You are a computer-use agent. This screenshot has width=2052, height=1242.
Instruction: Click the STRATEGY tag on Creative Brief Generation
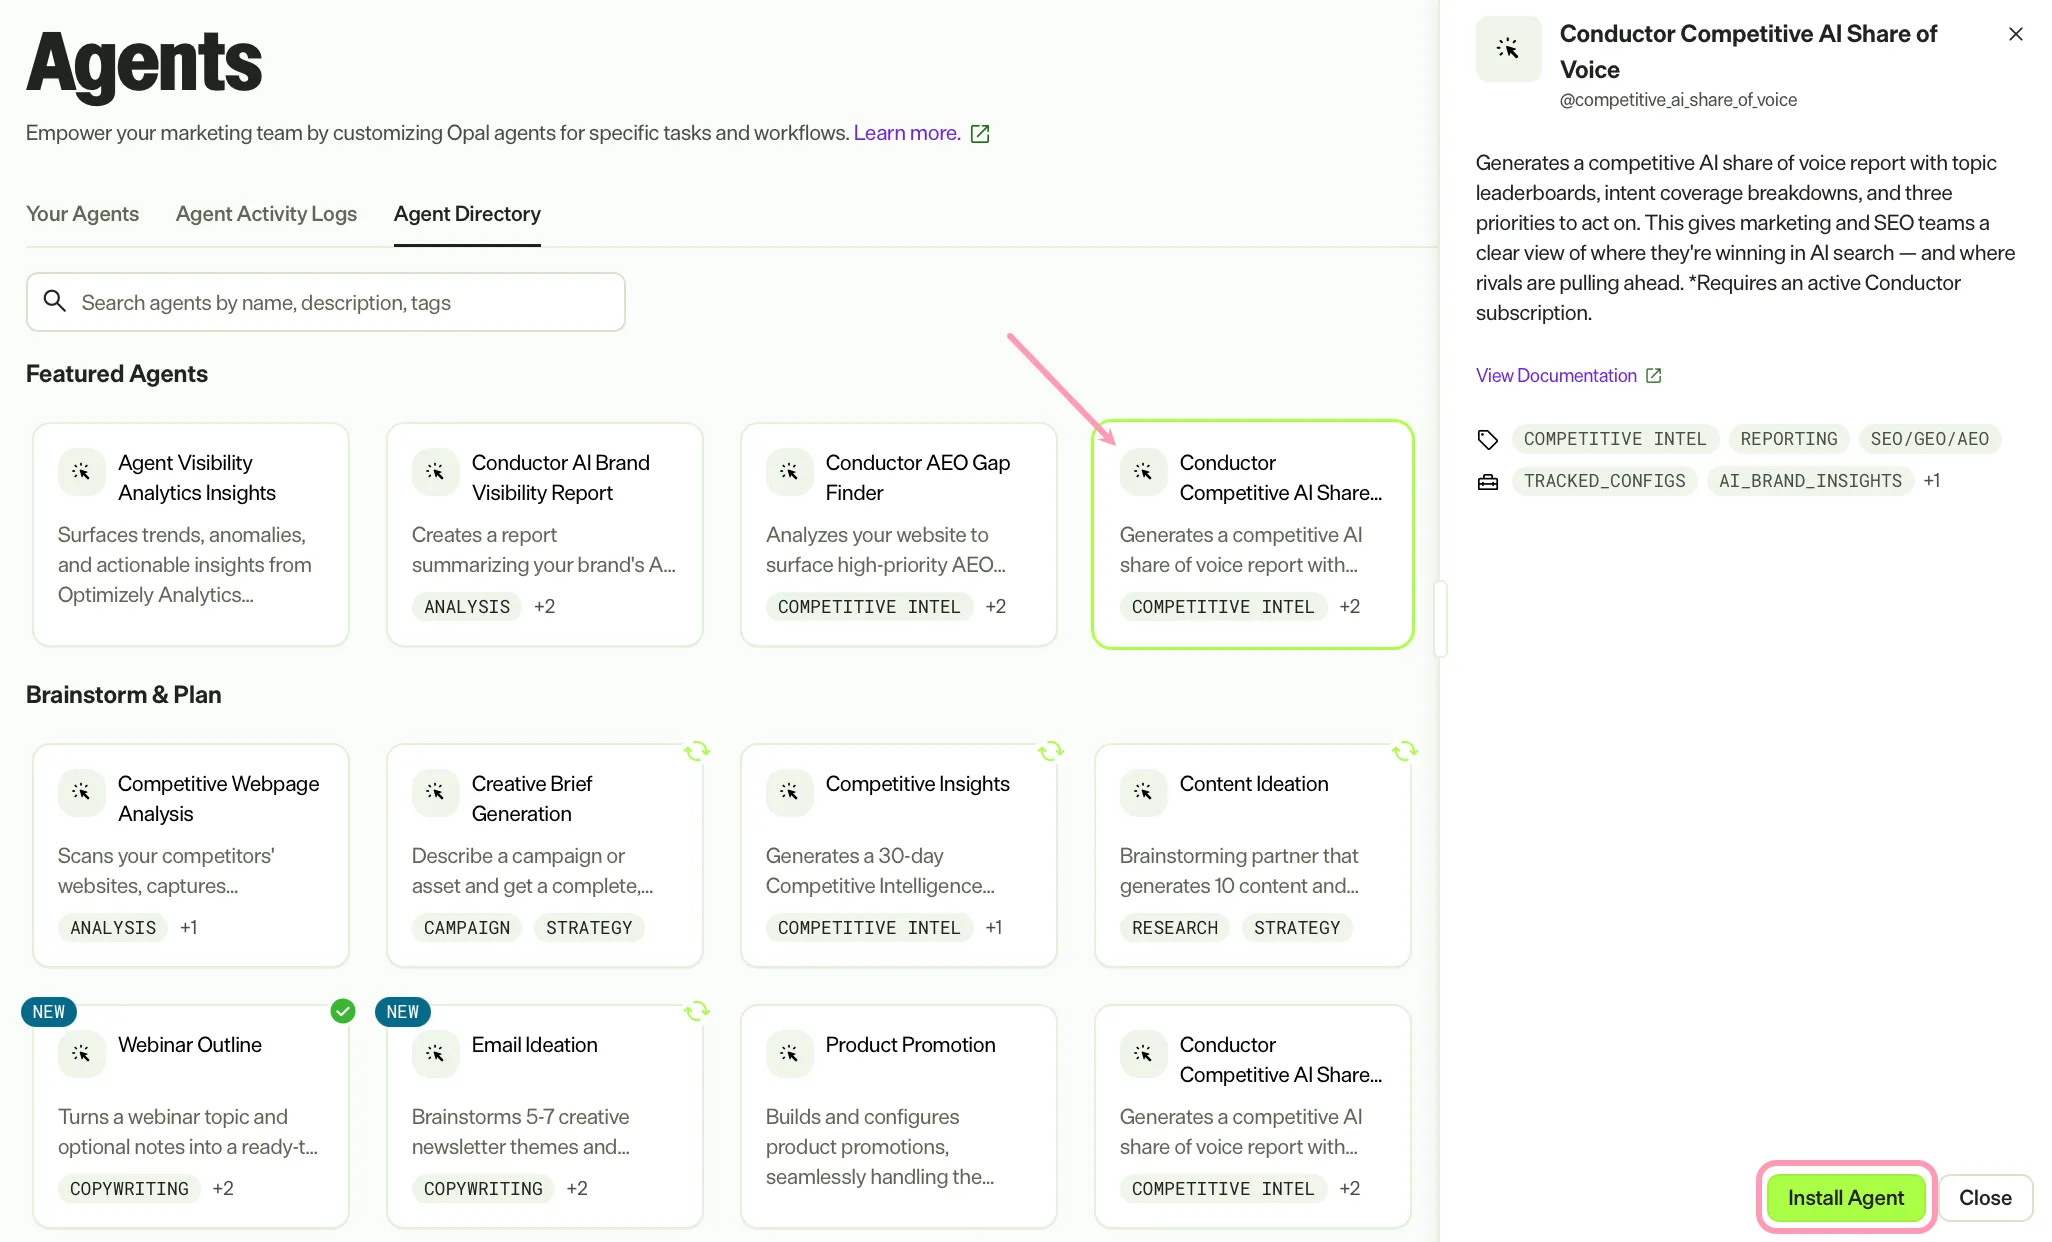[x=589, y=928]
